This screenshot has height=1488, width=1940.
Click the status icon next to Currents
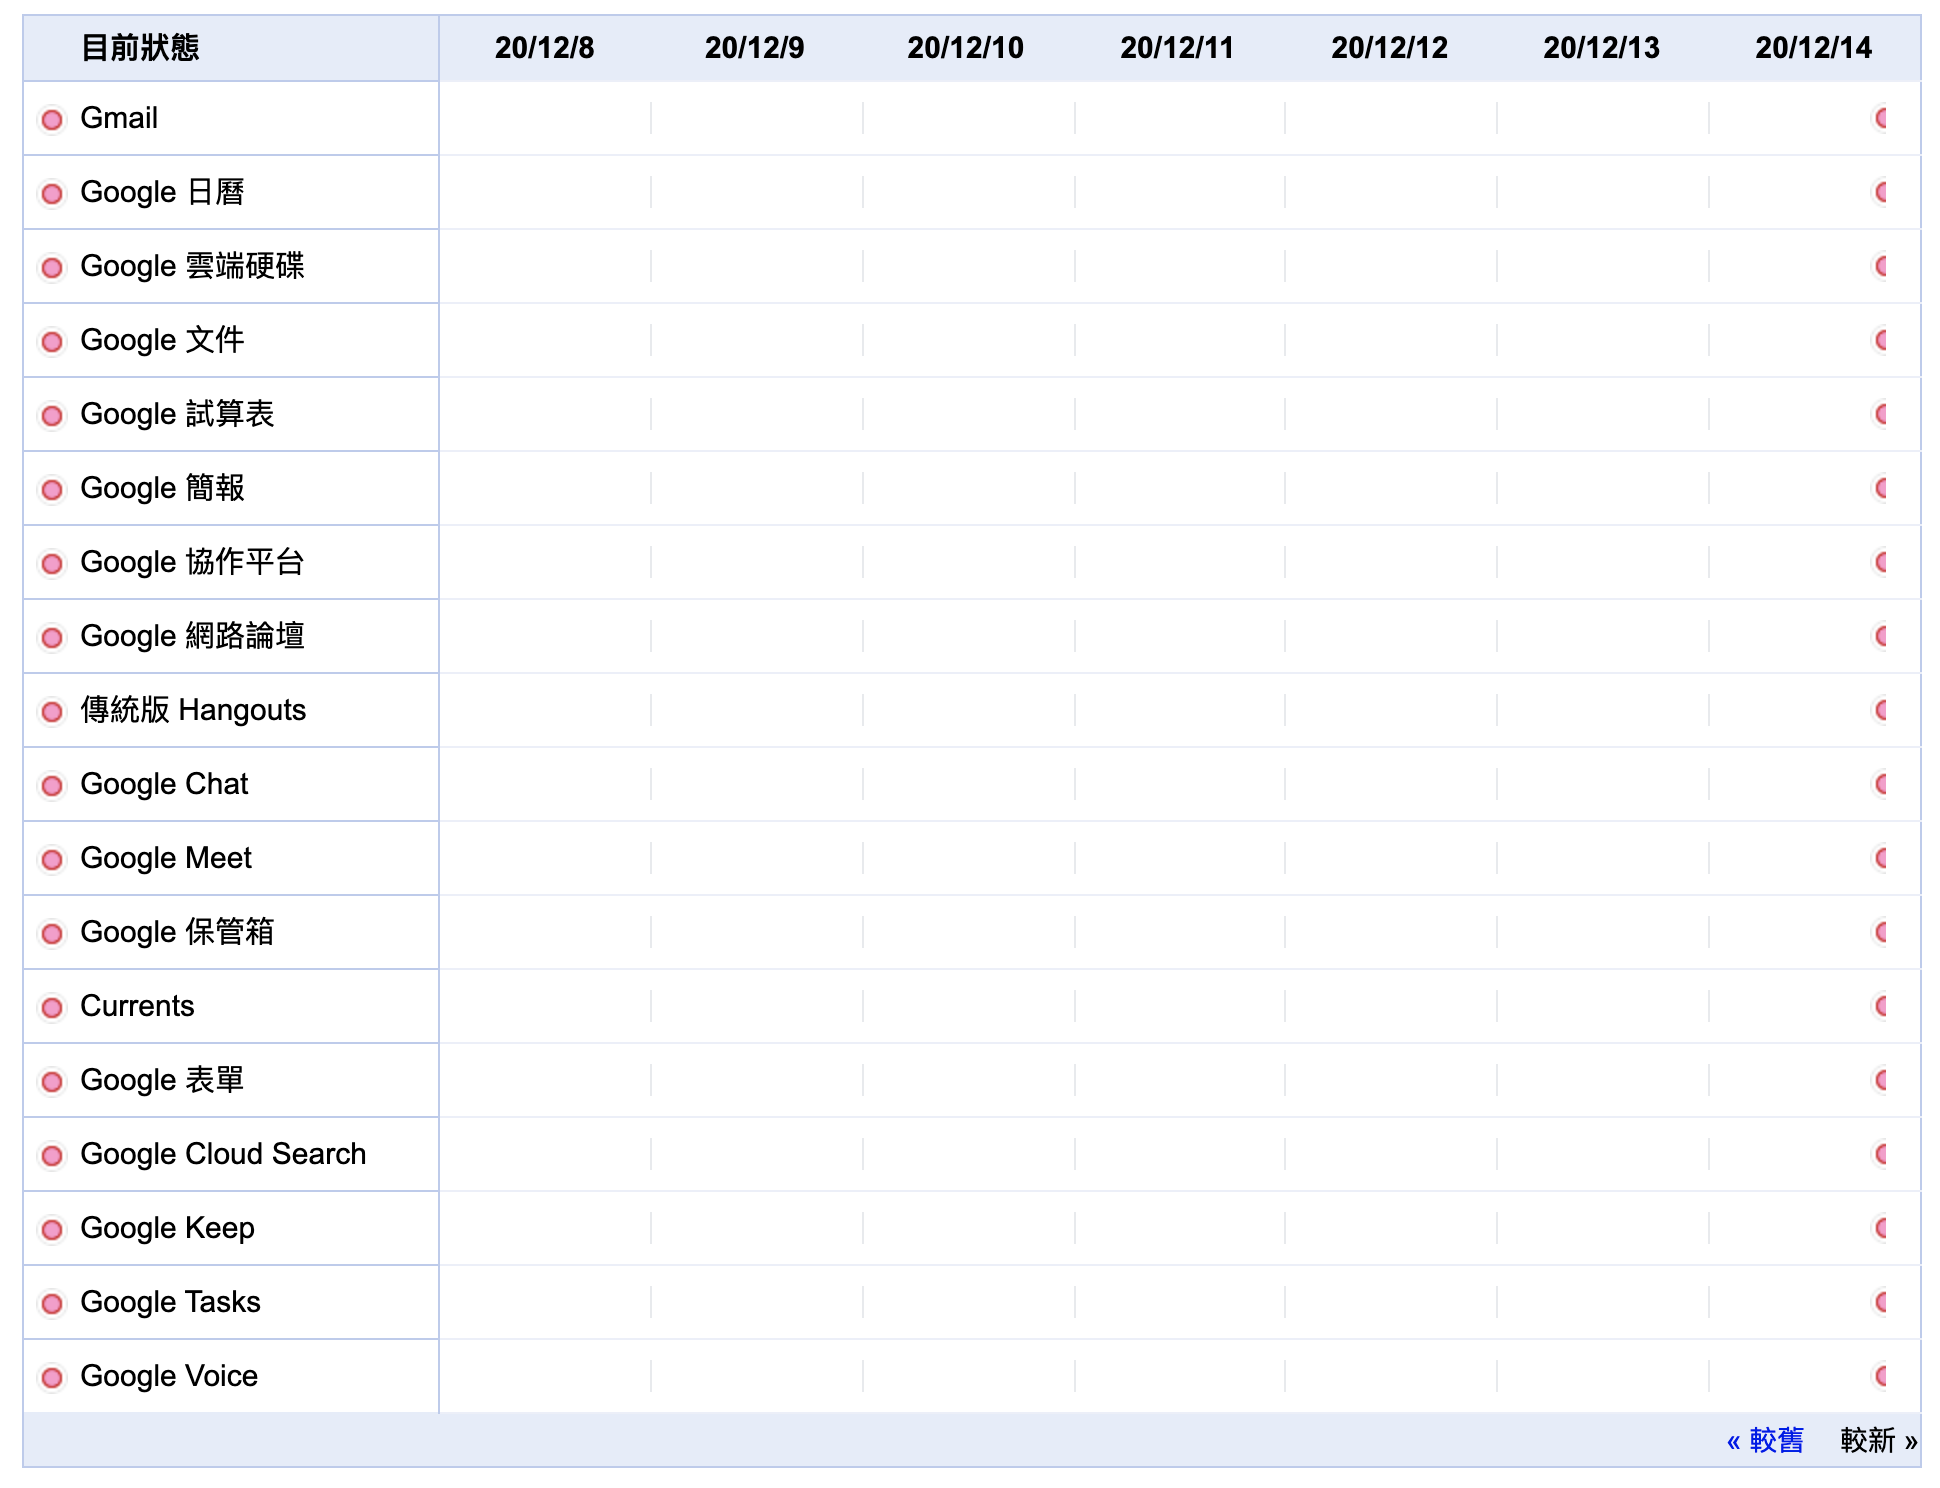(52, 1008)
